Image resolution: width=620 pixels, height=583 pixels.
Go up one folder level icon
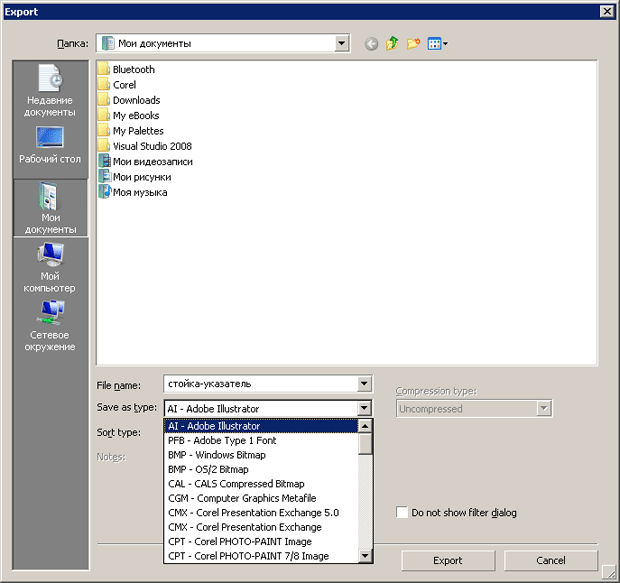tap(392, 43)
